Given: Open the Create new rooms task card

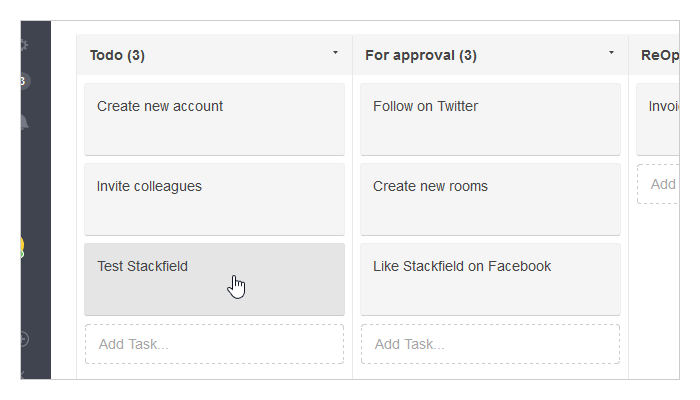Looking at the screenshot, I should pos(490,199).
